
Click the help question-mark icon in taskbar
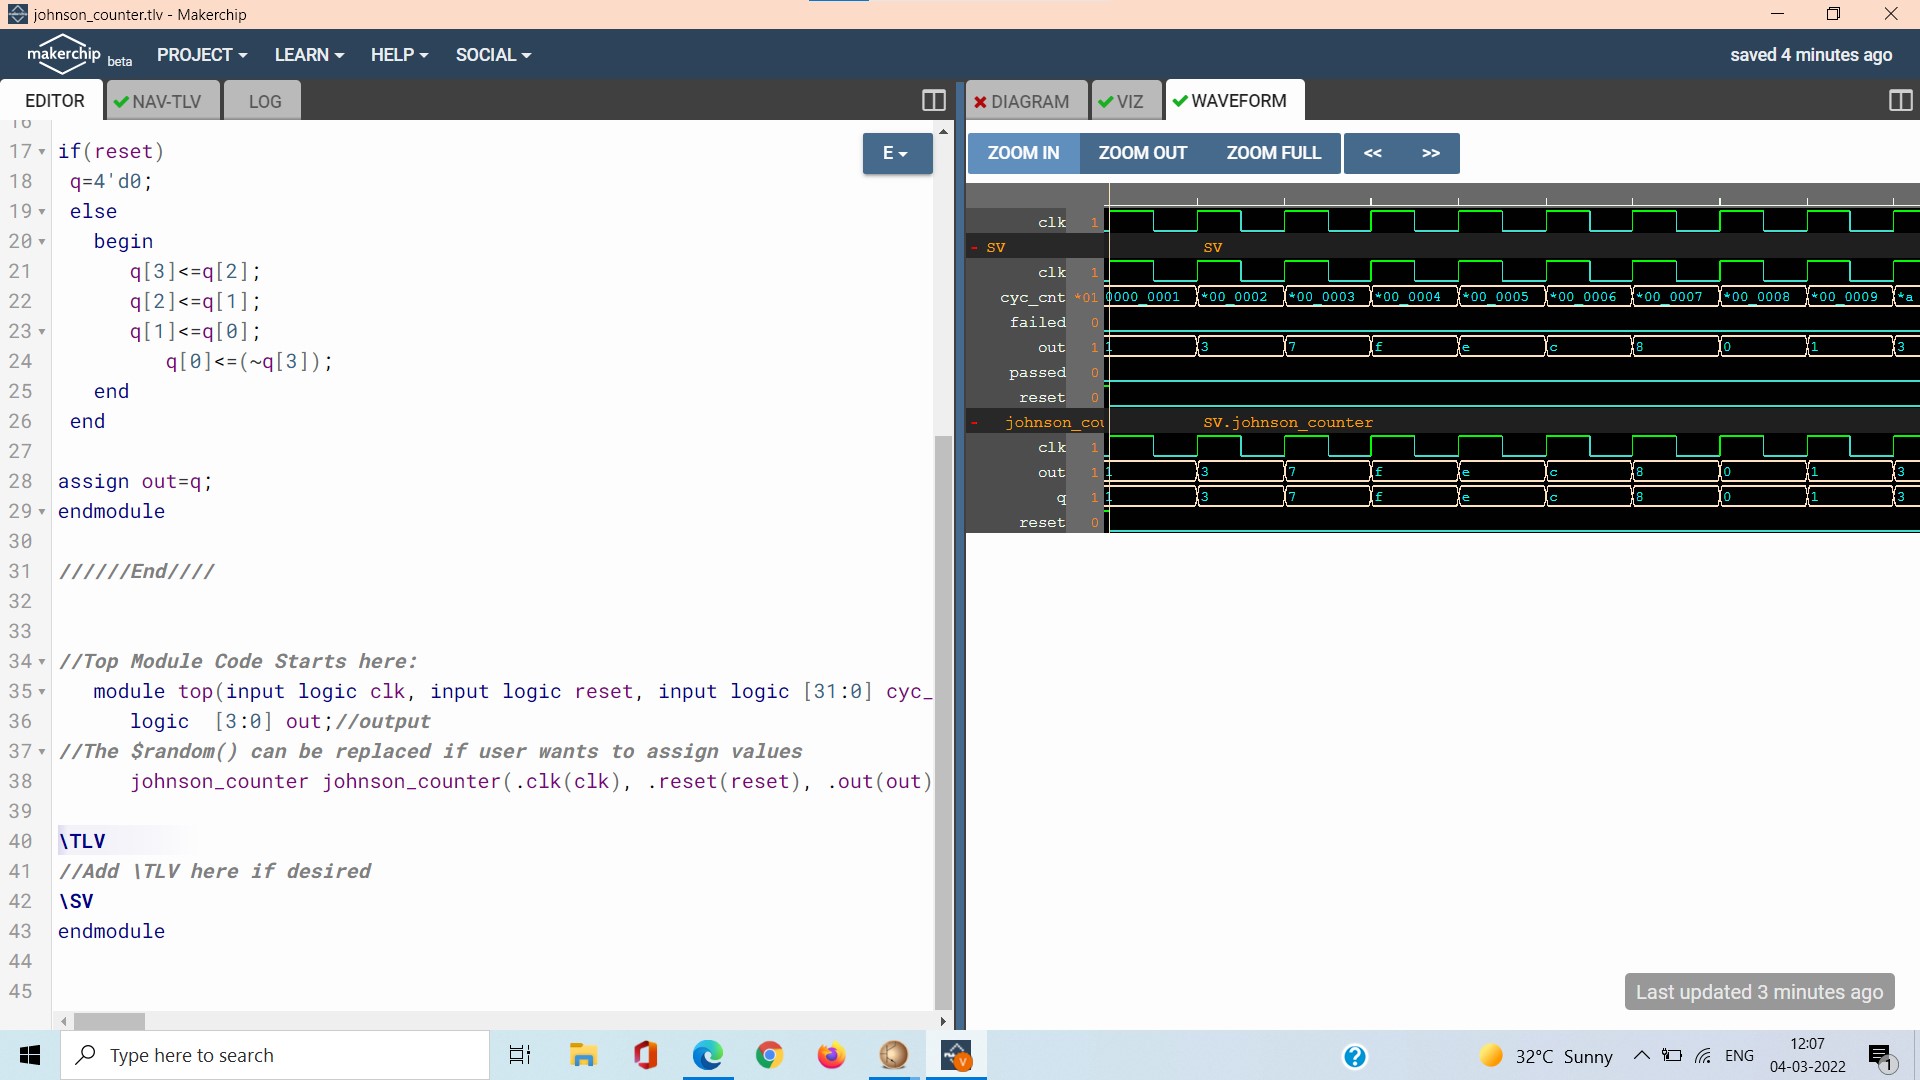pos(1355,1056)
